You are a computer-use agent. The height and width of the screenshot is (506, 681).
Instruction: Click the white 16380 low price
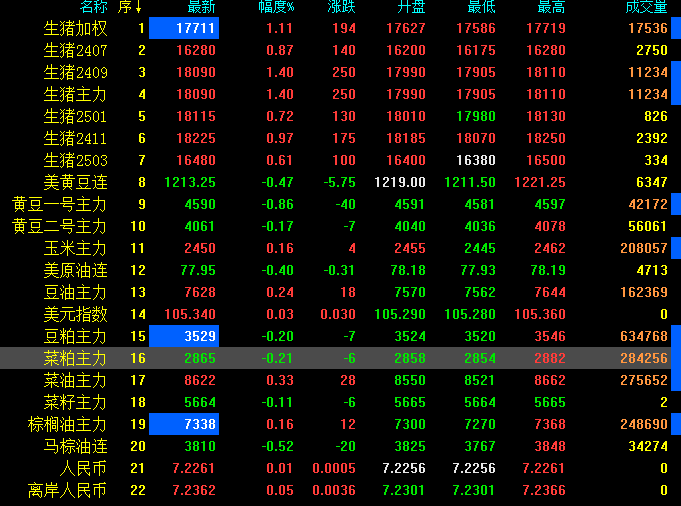[476, 160]
